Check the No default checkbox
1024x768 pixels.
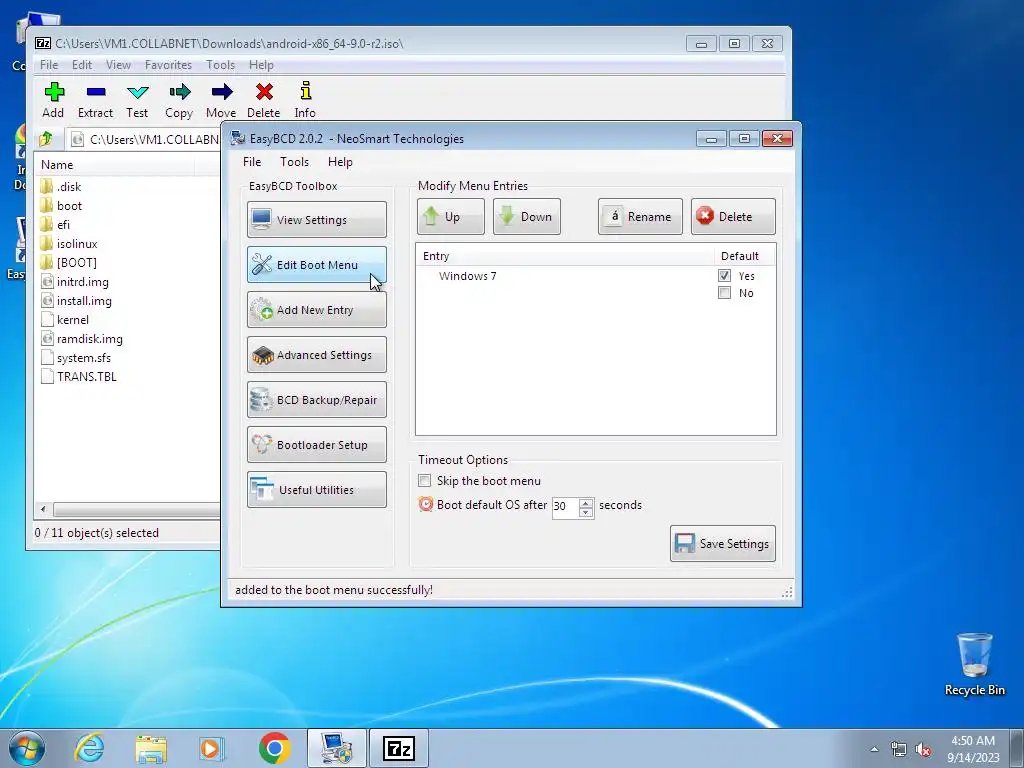pos(724,293)
